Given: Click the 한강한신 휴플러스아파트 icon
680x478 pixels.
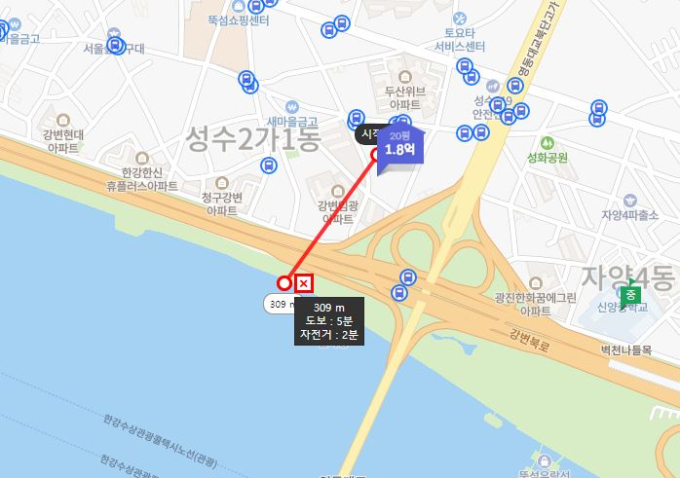Looking at the screenshot, I should pos(142,158).
